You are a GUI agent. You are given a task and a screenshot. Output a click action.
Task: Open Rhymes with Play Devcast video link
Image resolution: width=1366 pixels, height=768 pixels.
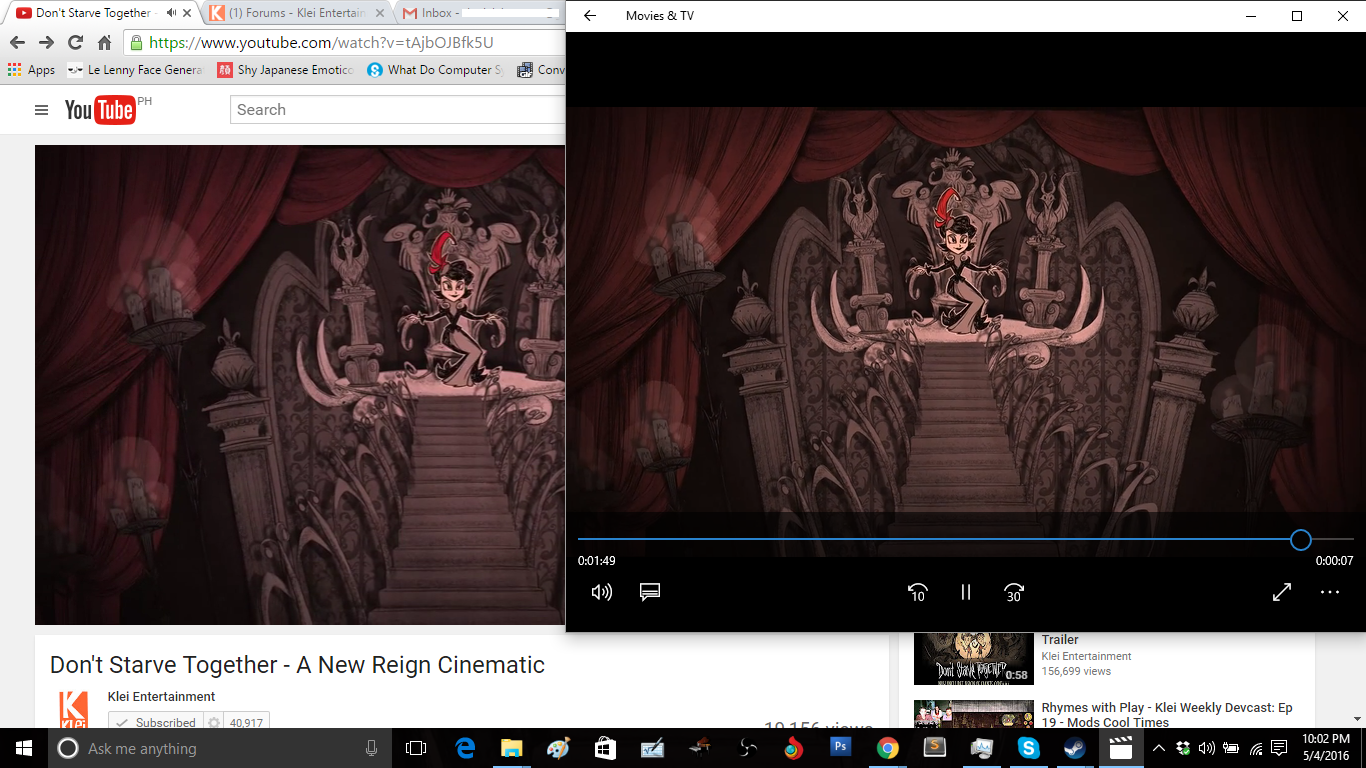(1166, 714)
